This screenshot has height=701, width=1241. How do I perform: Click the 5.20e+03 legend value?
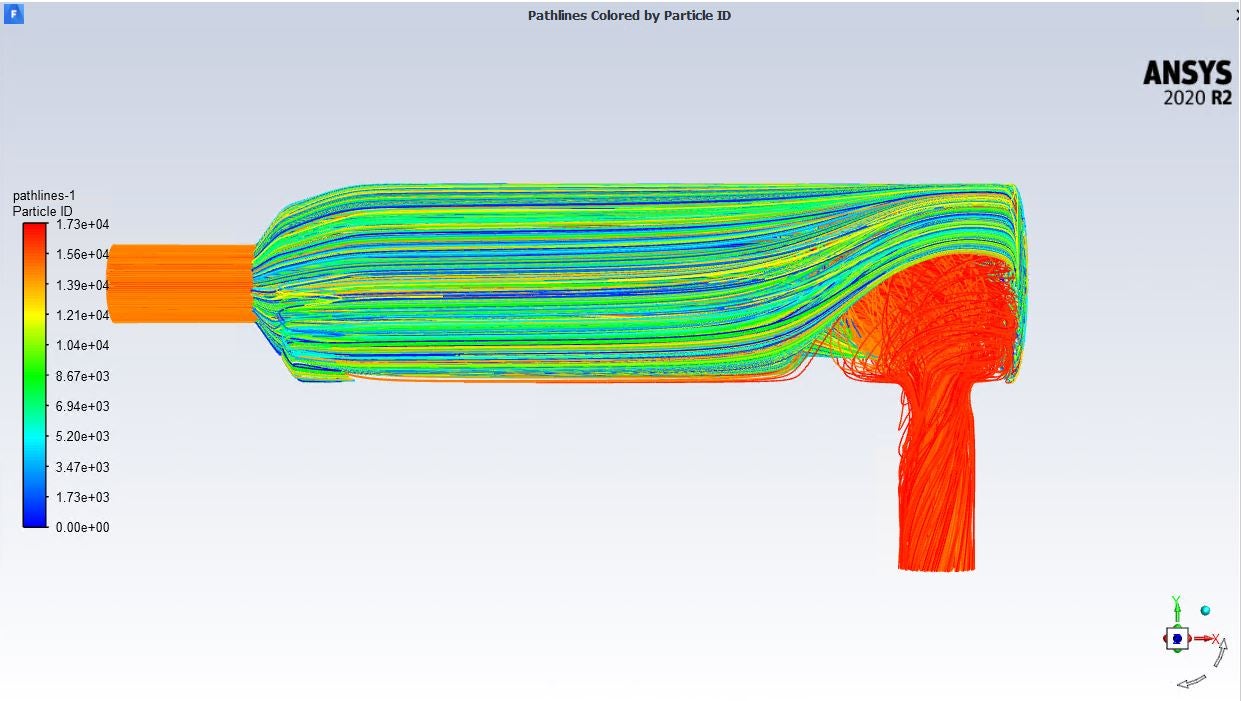tap(83, 436)
